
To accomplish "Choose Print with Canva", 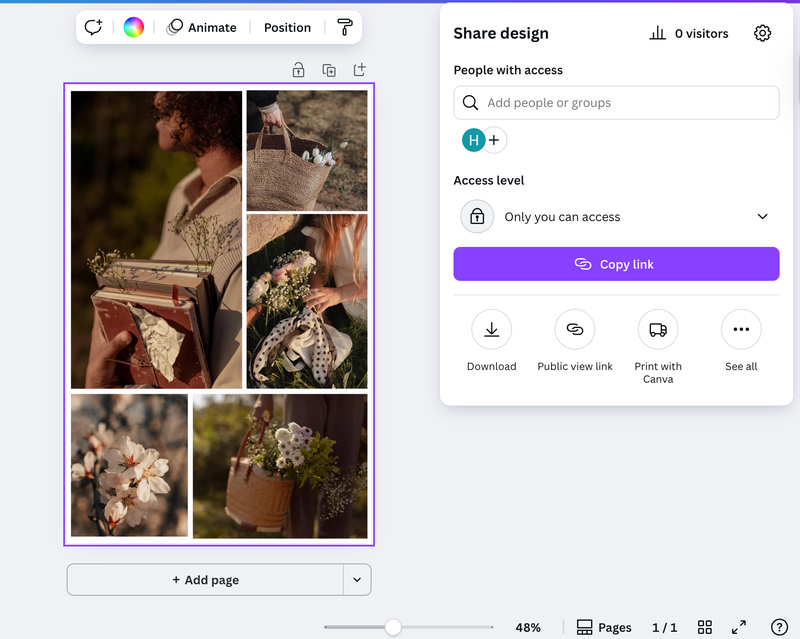I will [x=657, y=329].
